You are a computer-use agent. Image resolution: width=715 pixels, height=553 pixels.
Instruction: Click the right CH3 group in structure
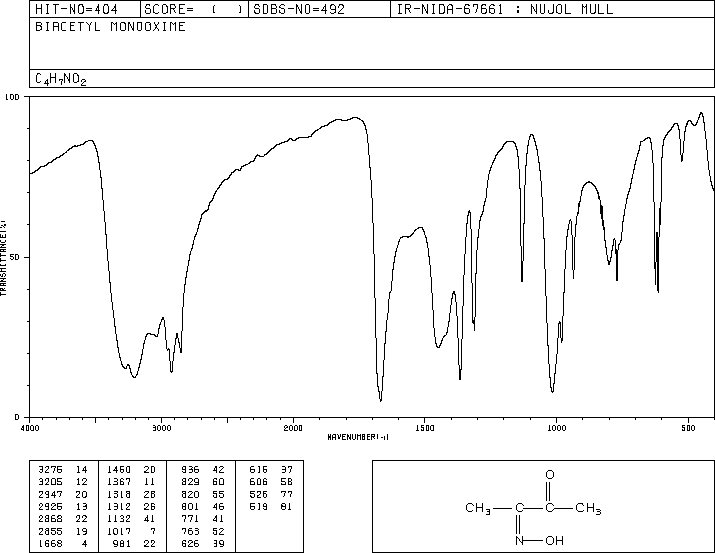pyautogui.click(x=588, y=508)
